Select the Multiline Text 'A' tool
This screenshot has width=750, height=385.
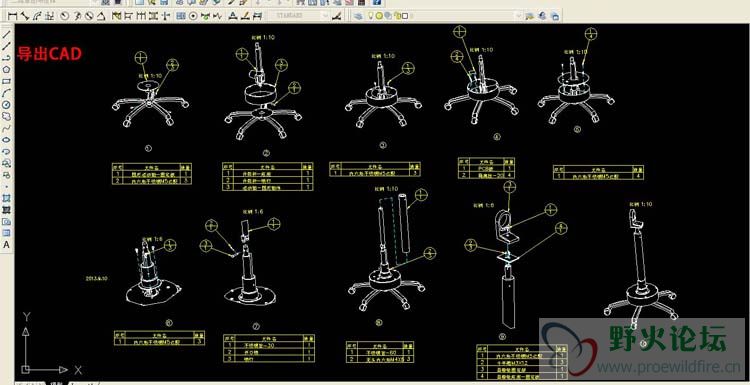[x=7, y=244]
